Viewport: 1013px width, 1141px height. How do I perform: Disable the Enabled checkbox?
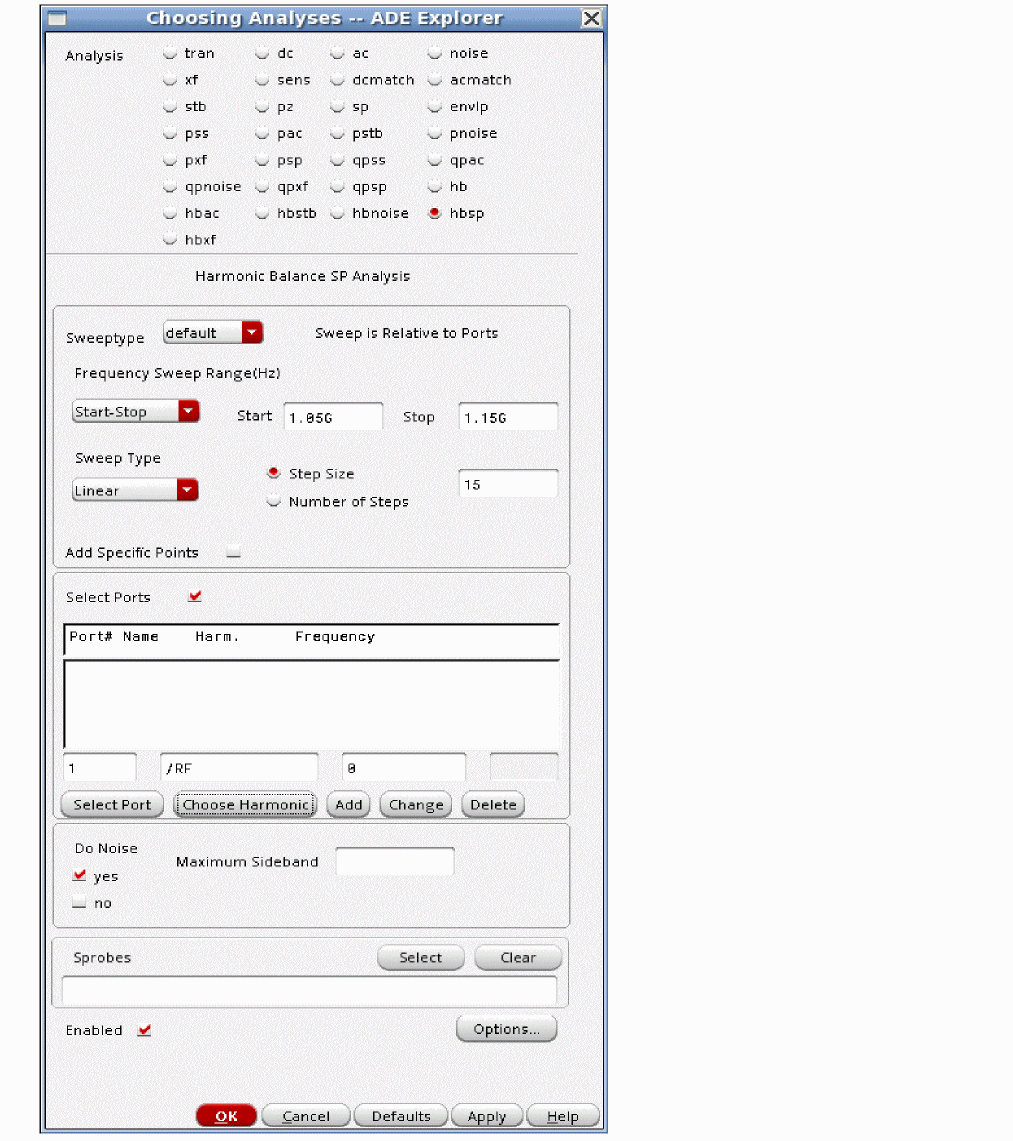coord(144,1030)
